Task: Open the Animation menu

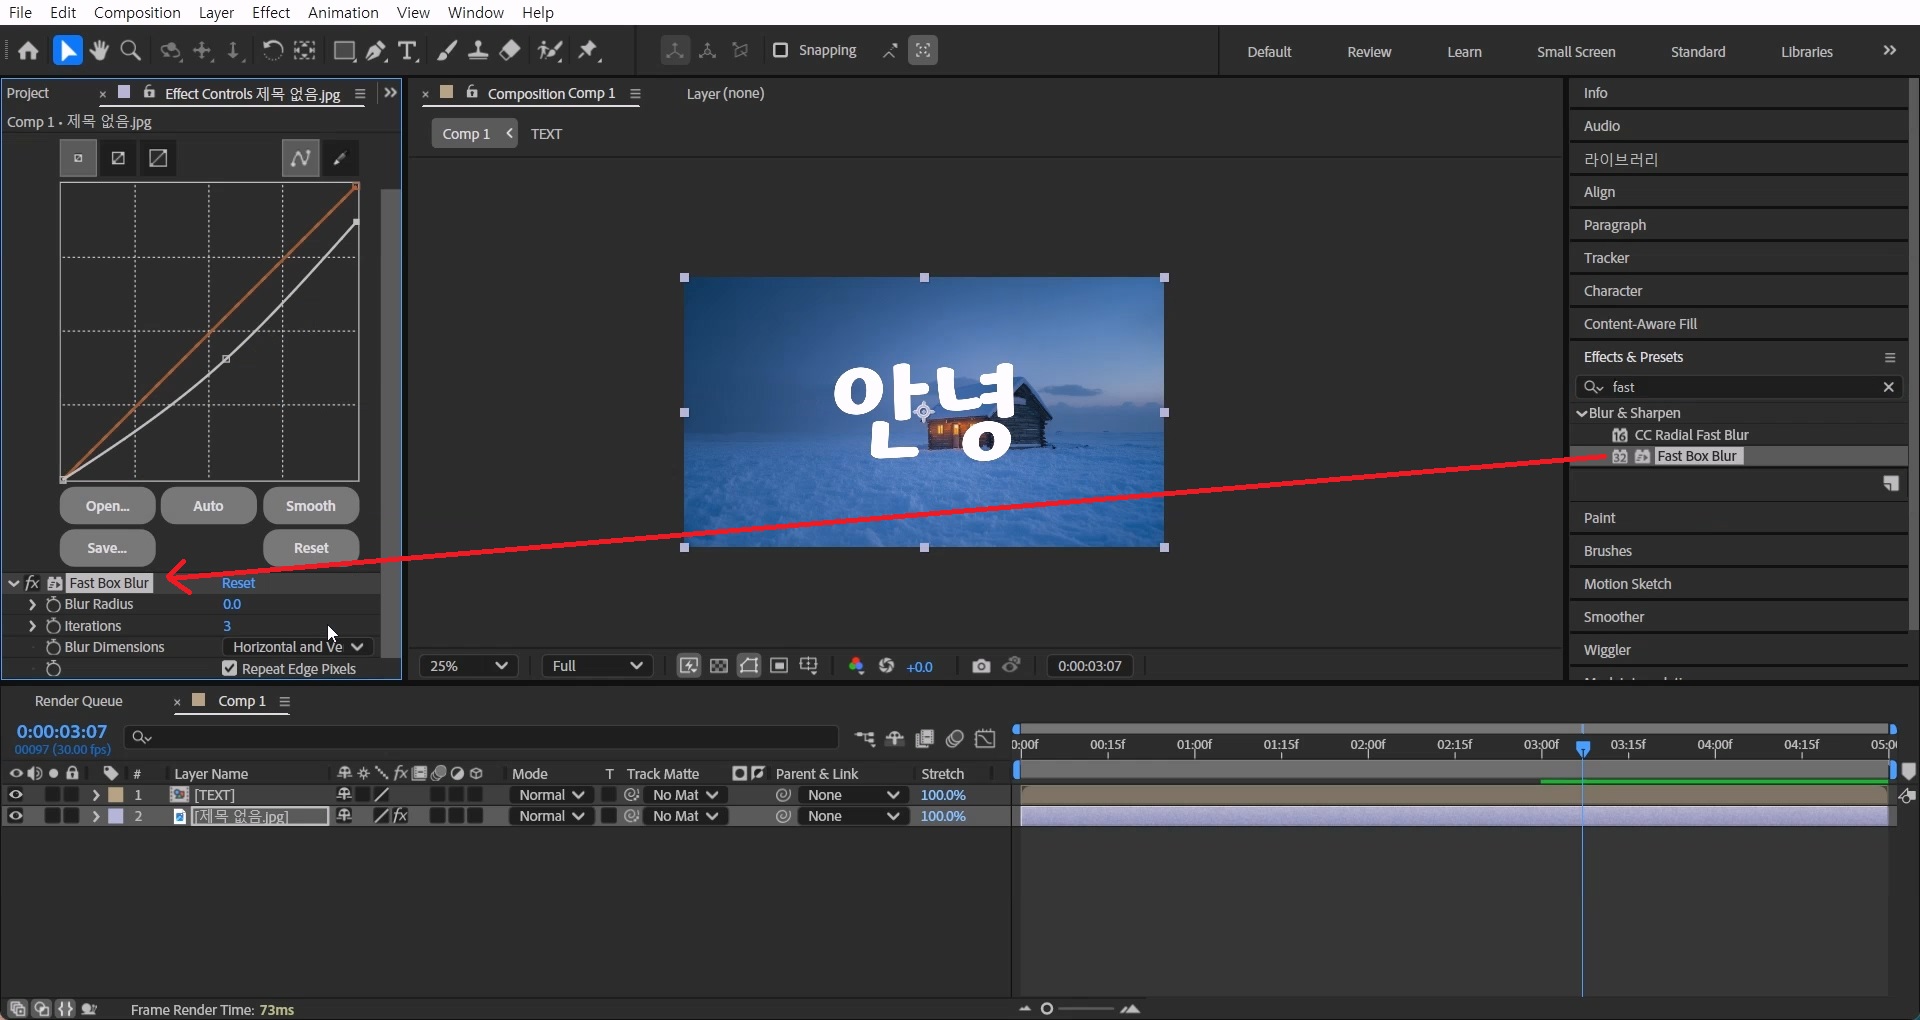Action: 343,12
